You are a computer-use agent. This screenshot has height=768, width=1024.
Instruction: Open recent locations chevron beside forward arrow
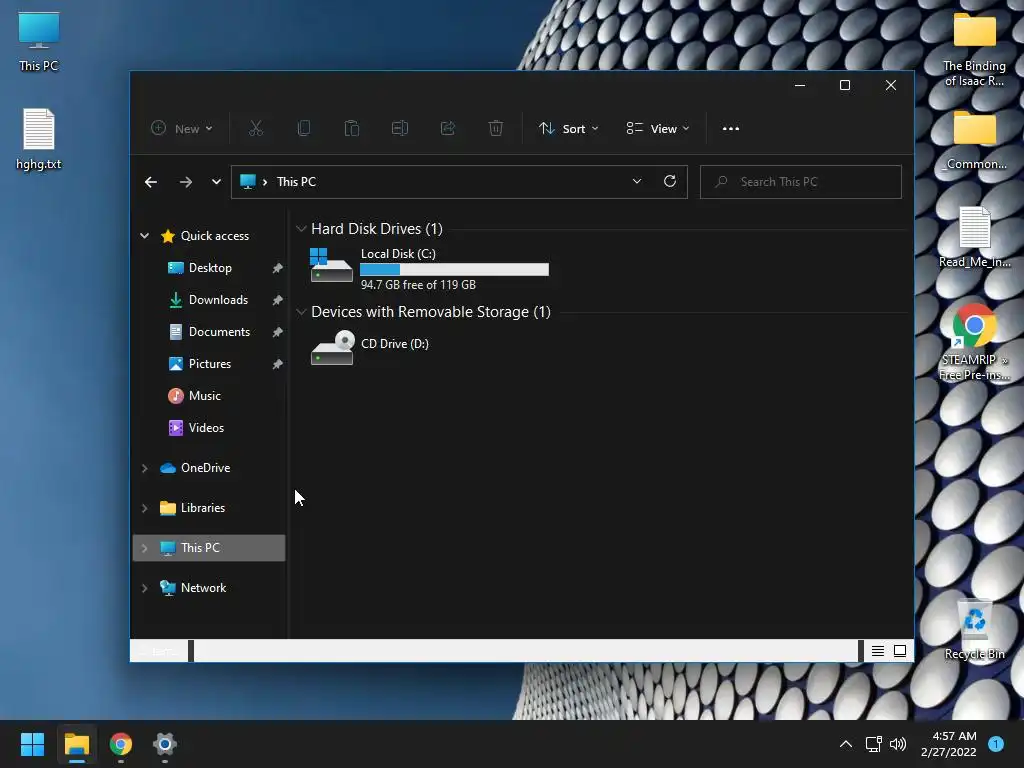click(x=216, y=182)
